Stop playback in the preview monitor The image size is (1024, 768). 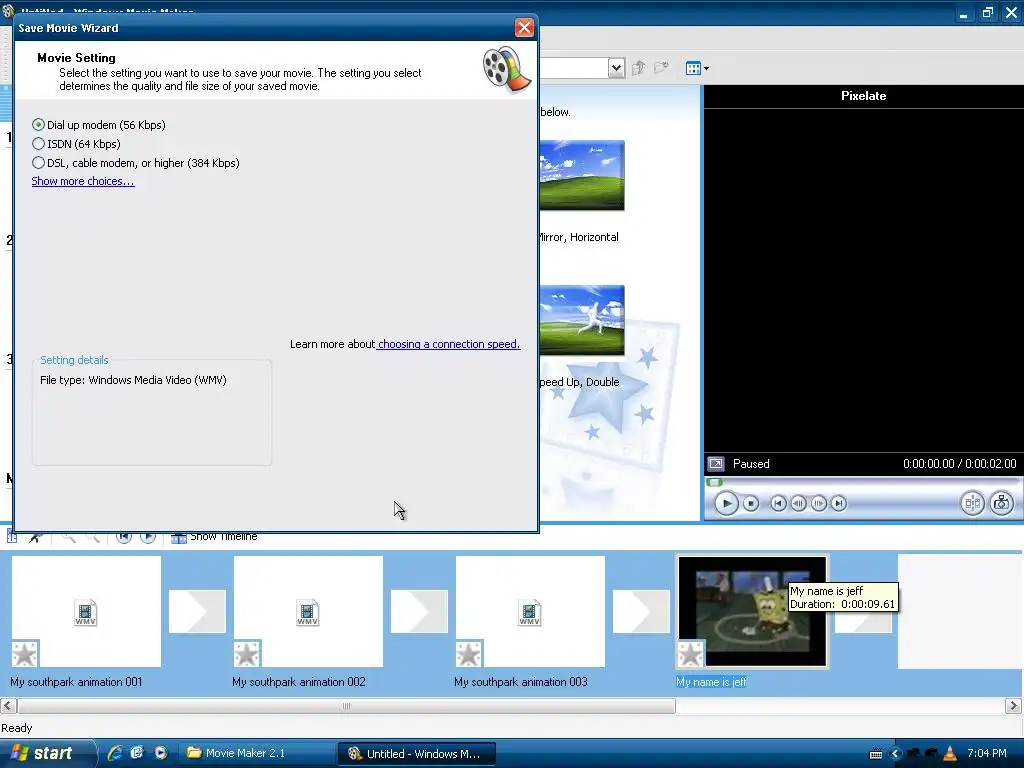[x=751, y=504]
